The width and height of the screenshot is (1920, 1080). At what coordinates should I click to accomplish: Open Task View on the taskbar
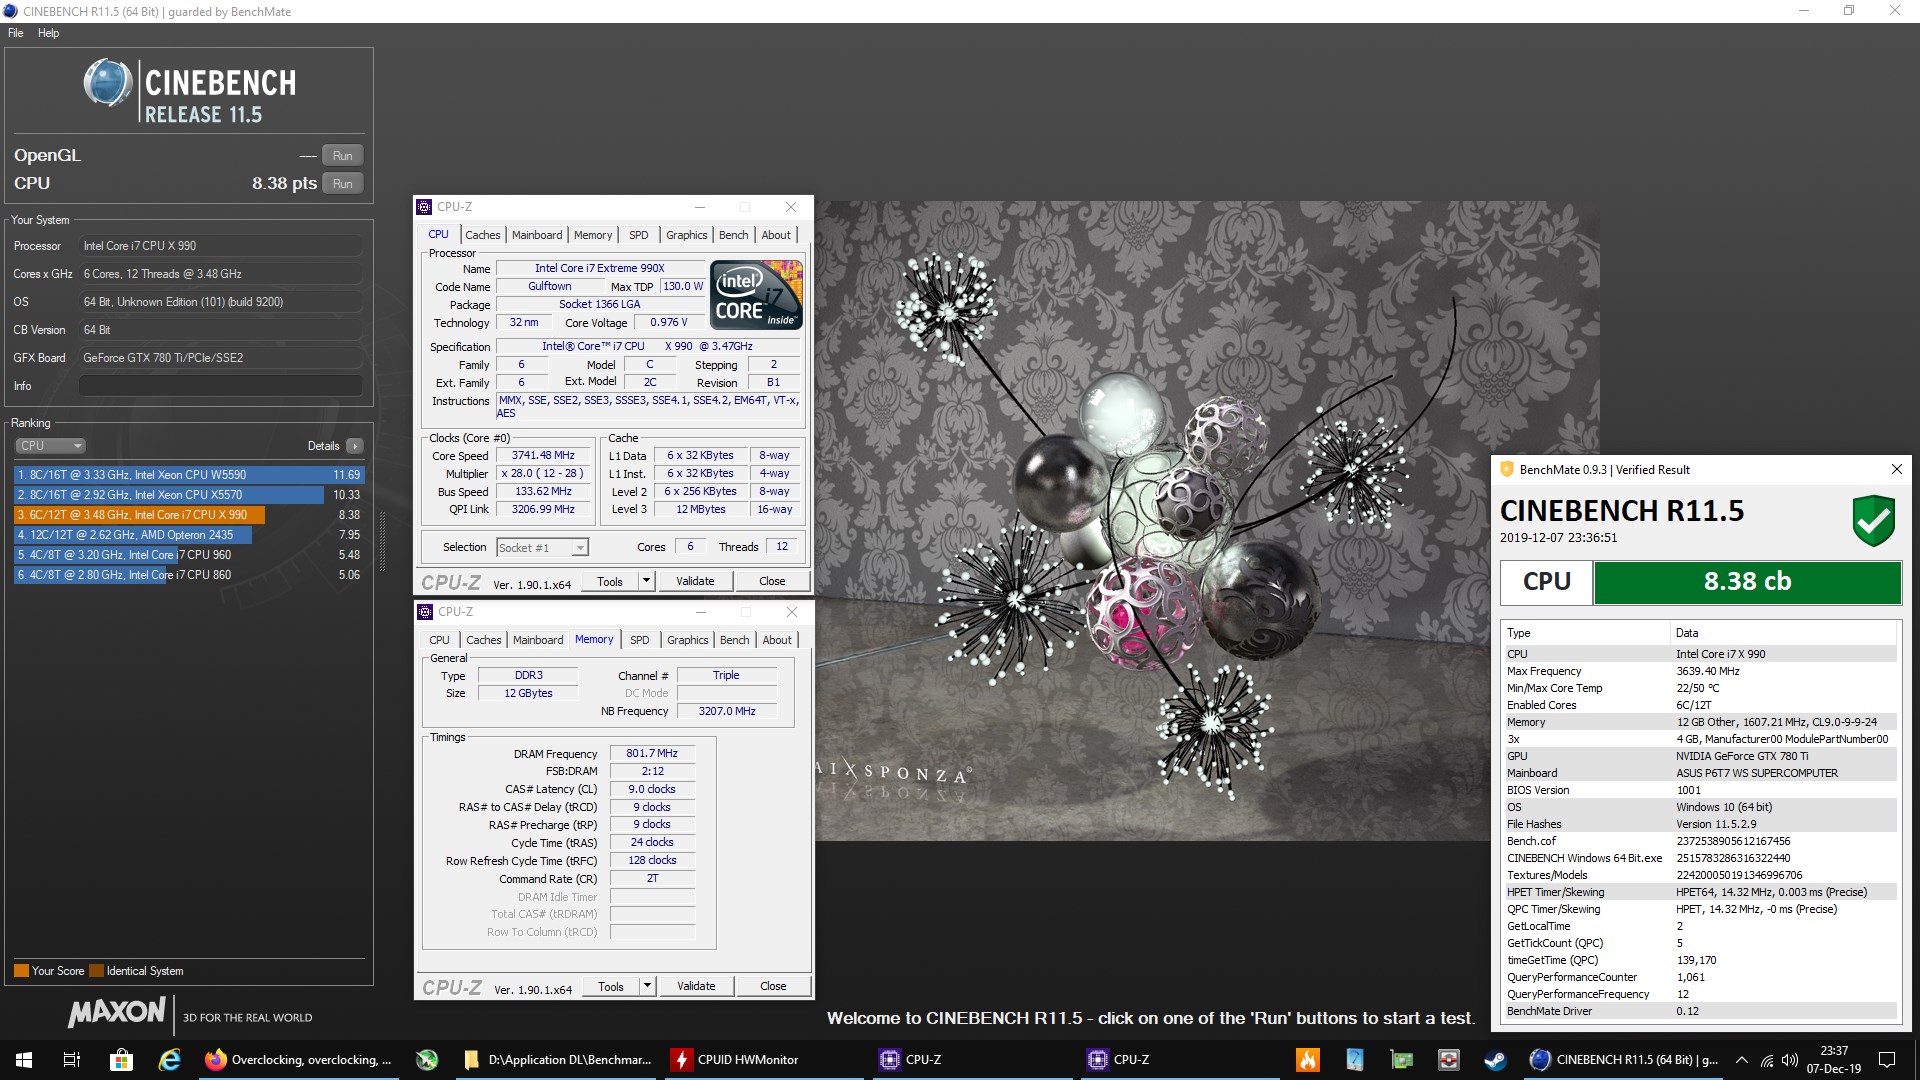72,1060
